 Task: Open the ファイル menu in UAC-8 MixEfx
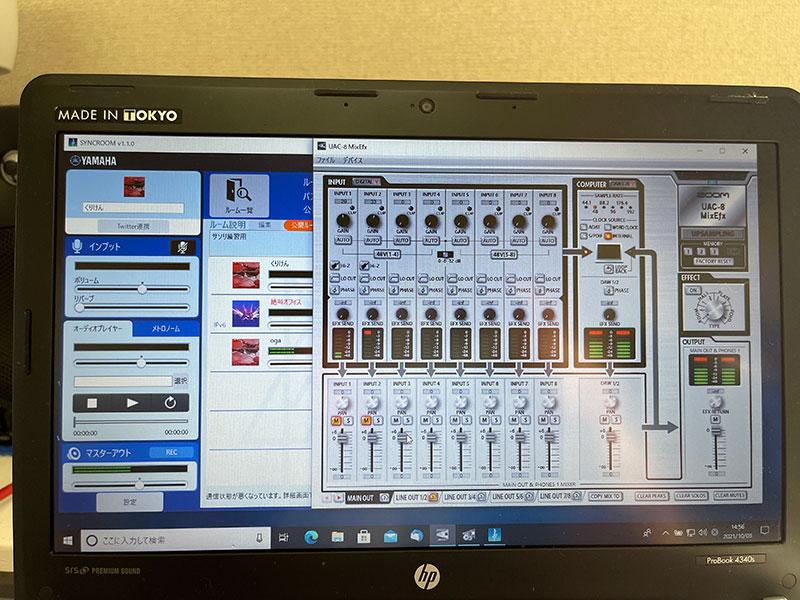click(x=327, y=160)
